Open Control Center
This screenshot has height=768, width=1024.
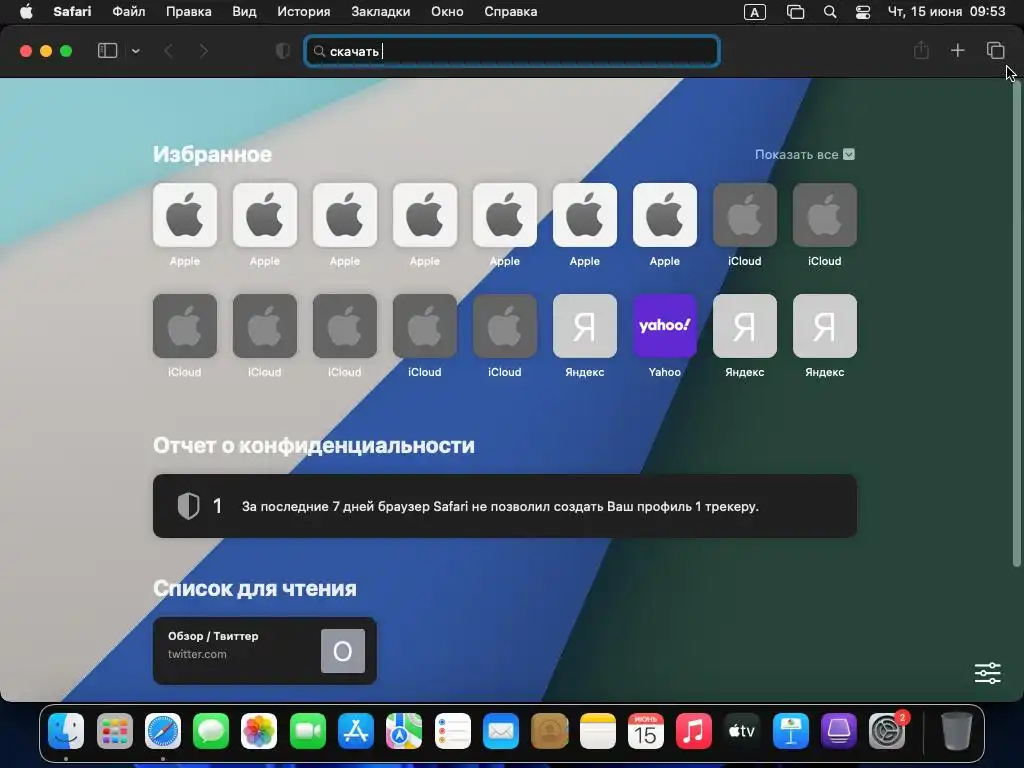(x=863, y=12)
